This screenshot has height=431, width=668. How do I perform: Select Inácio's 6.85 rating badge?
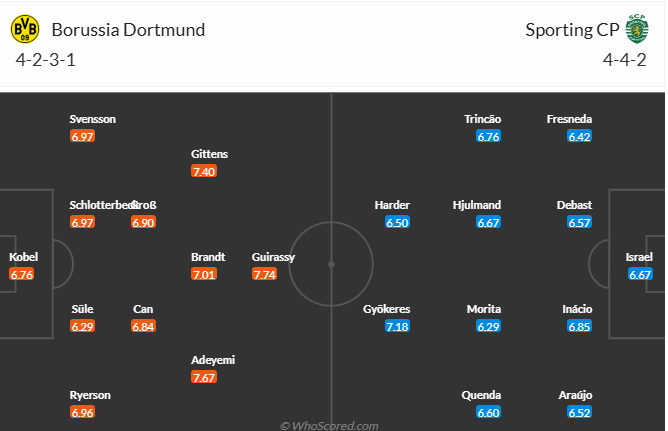580,326
